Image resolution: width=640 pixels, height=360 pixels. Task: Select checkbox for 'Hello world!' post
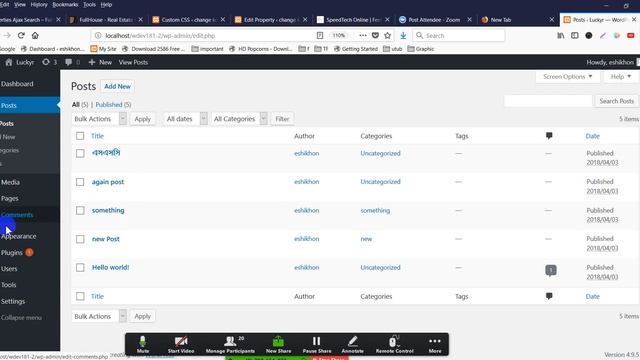[x=80, y=268]
